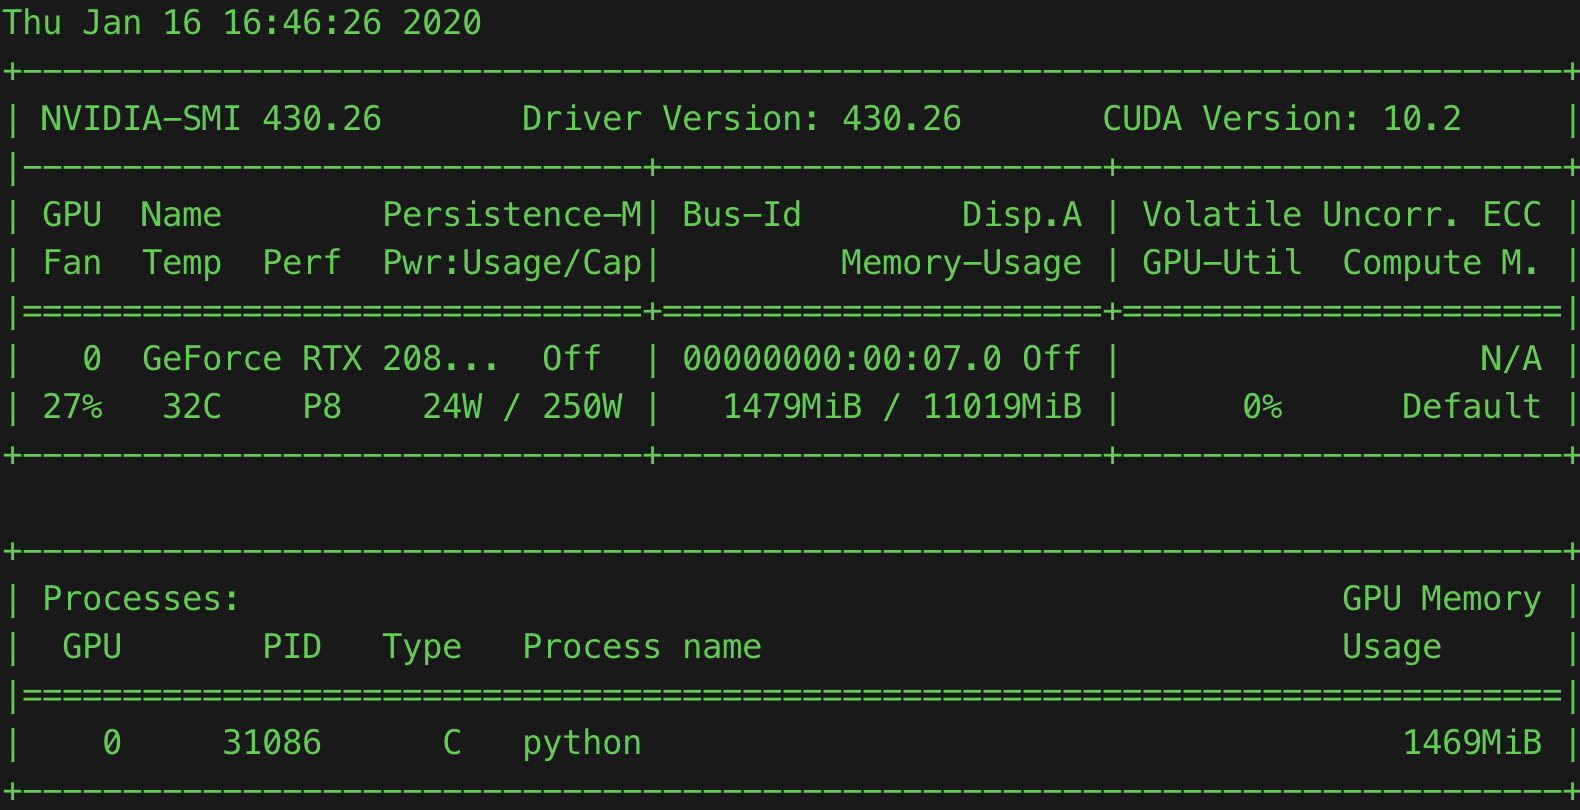Viewport: 1580px width, 810px height.
Task: Click the process ID "31086"
Action: (272, 742)
